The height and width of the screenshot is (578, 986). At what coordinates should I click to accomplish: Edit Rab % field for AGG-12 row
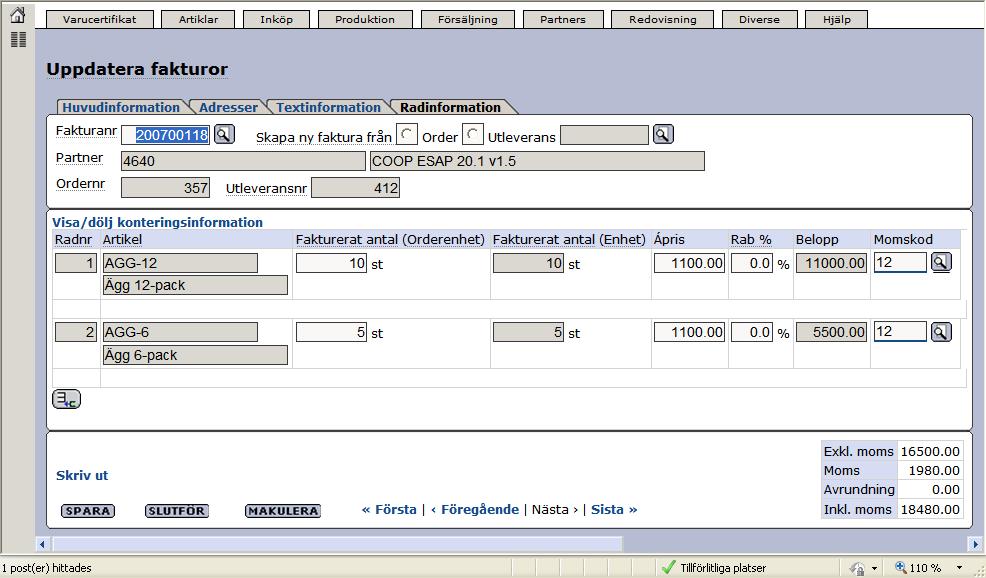[x=751, y=263]
